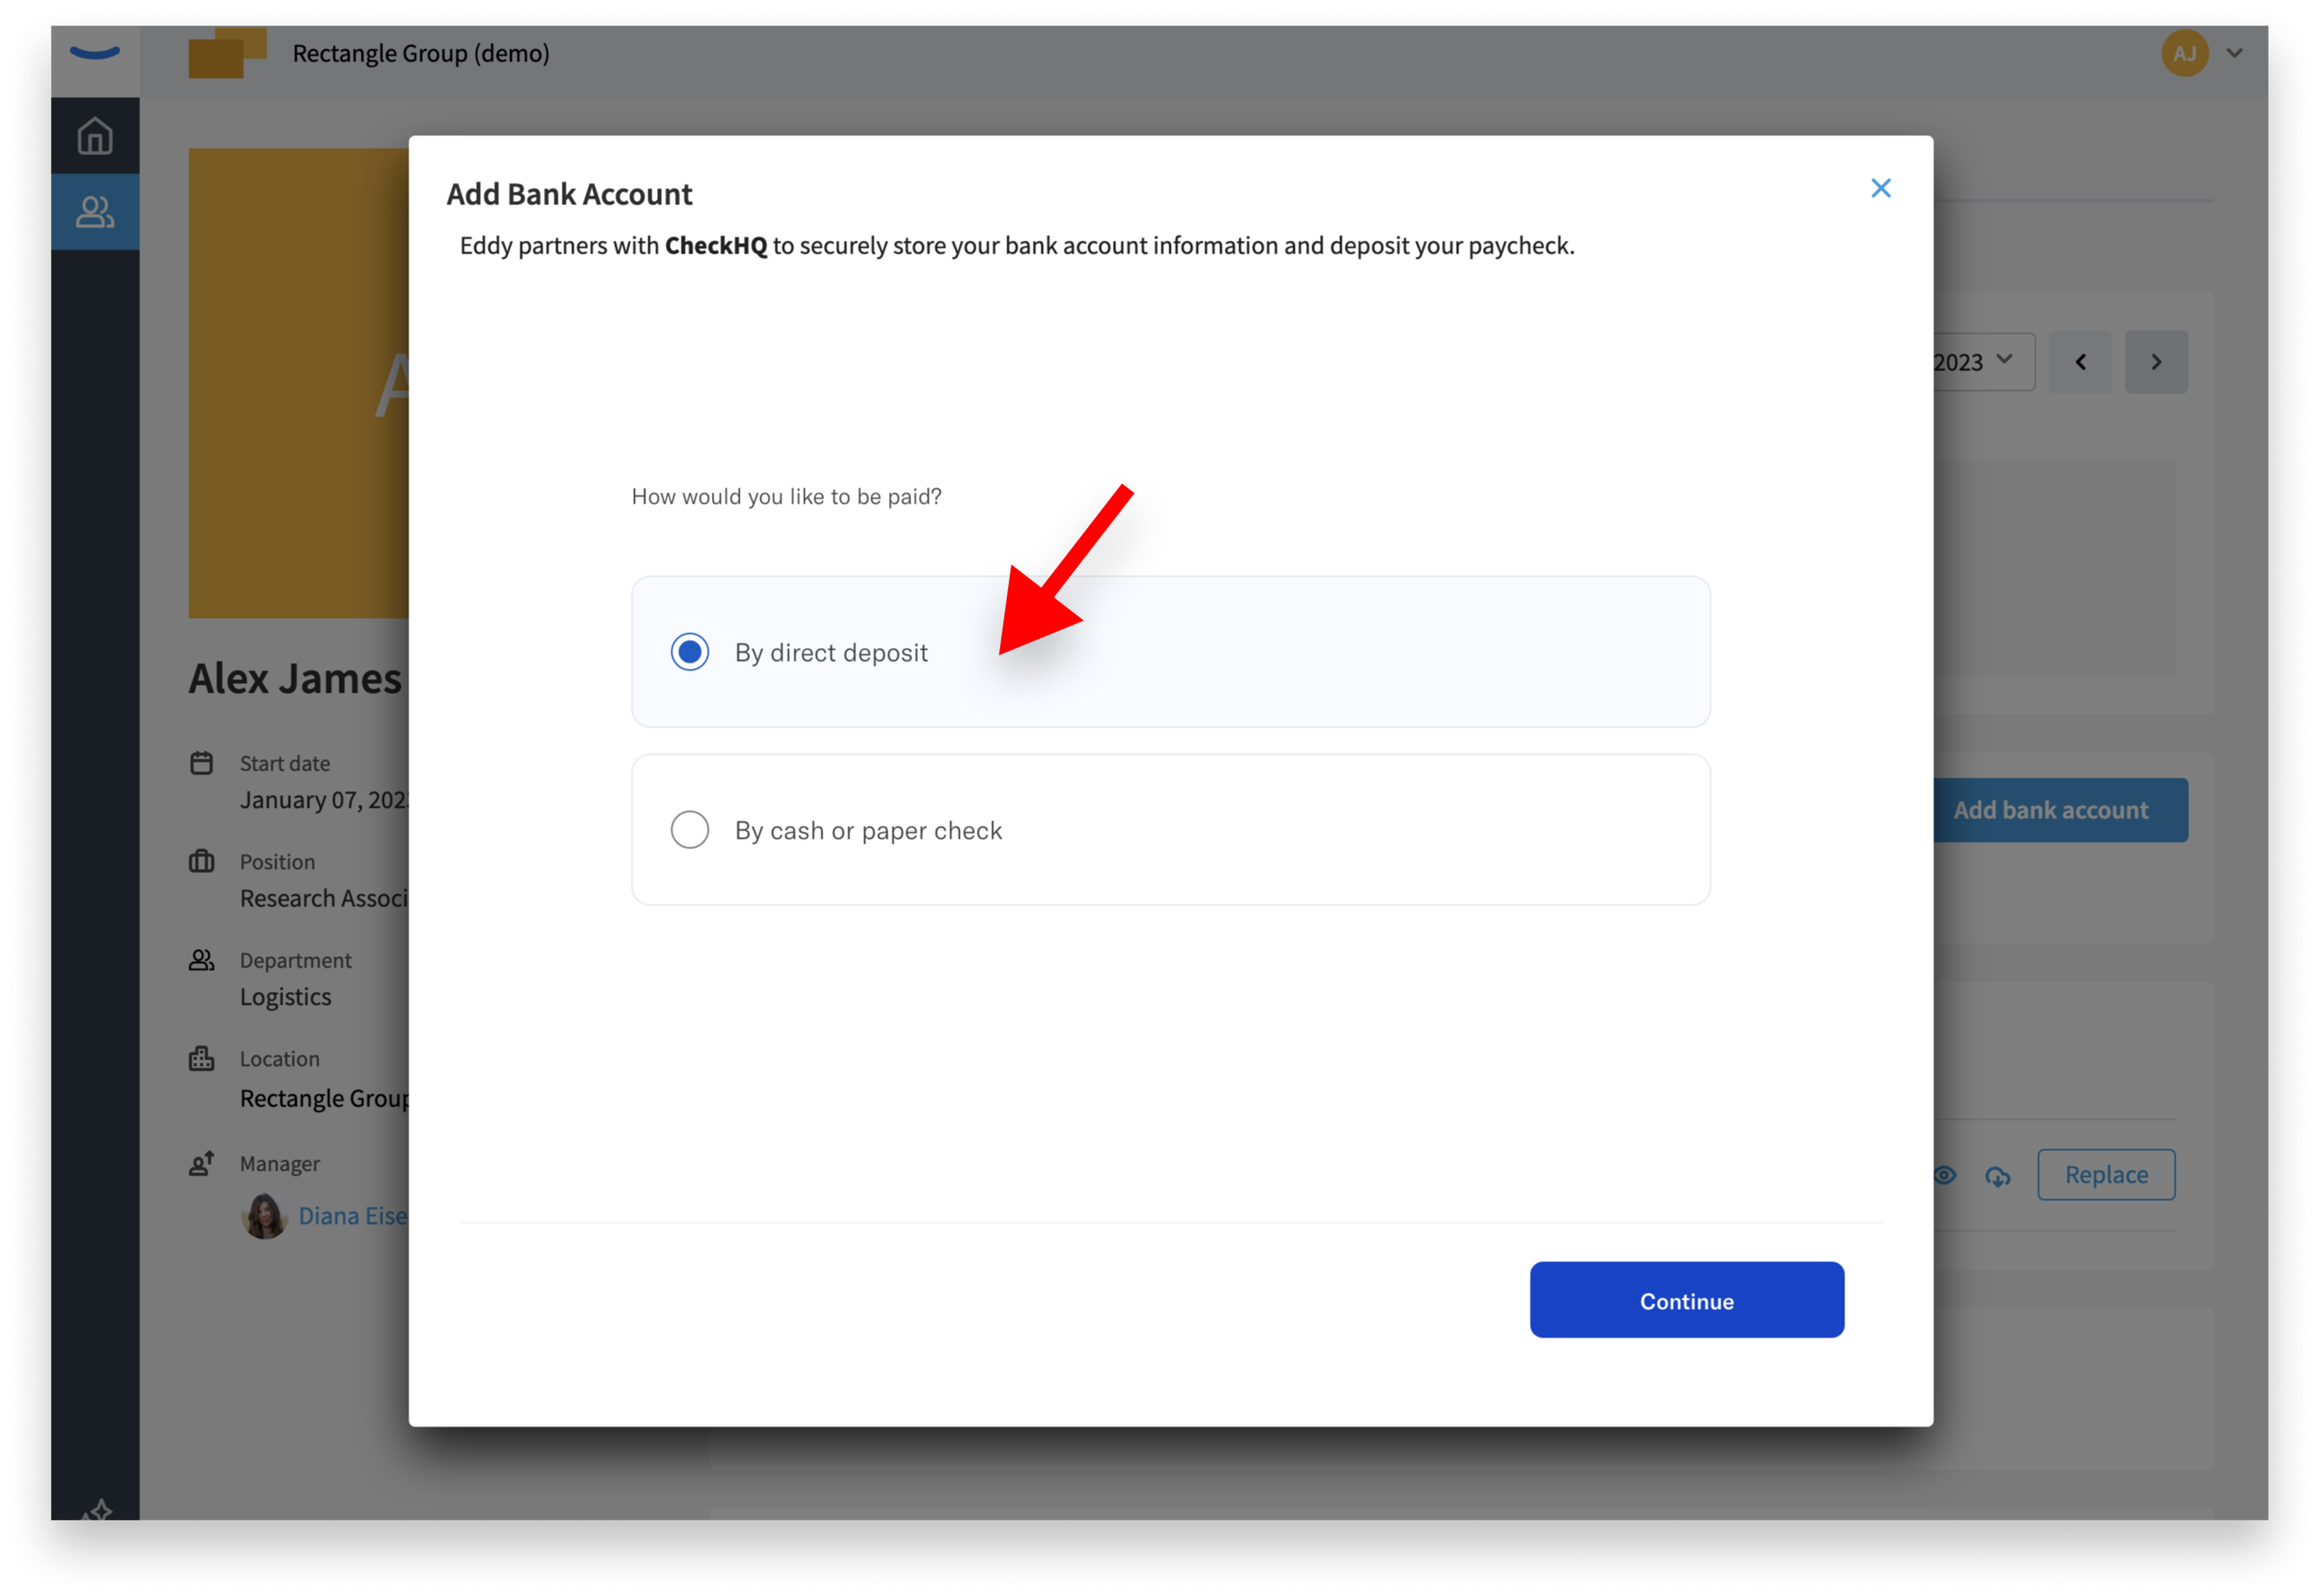
Task: Click the Logistics department value
Action: coord(285,997)
